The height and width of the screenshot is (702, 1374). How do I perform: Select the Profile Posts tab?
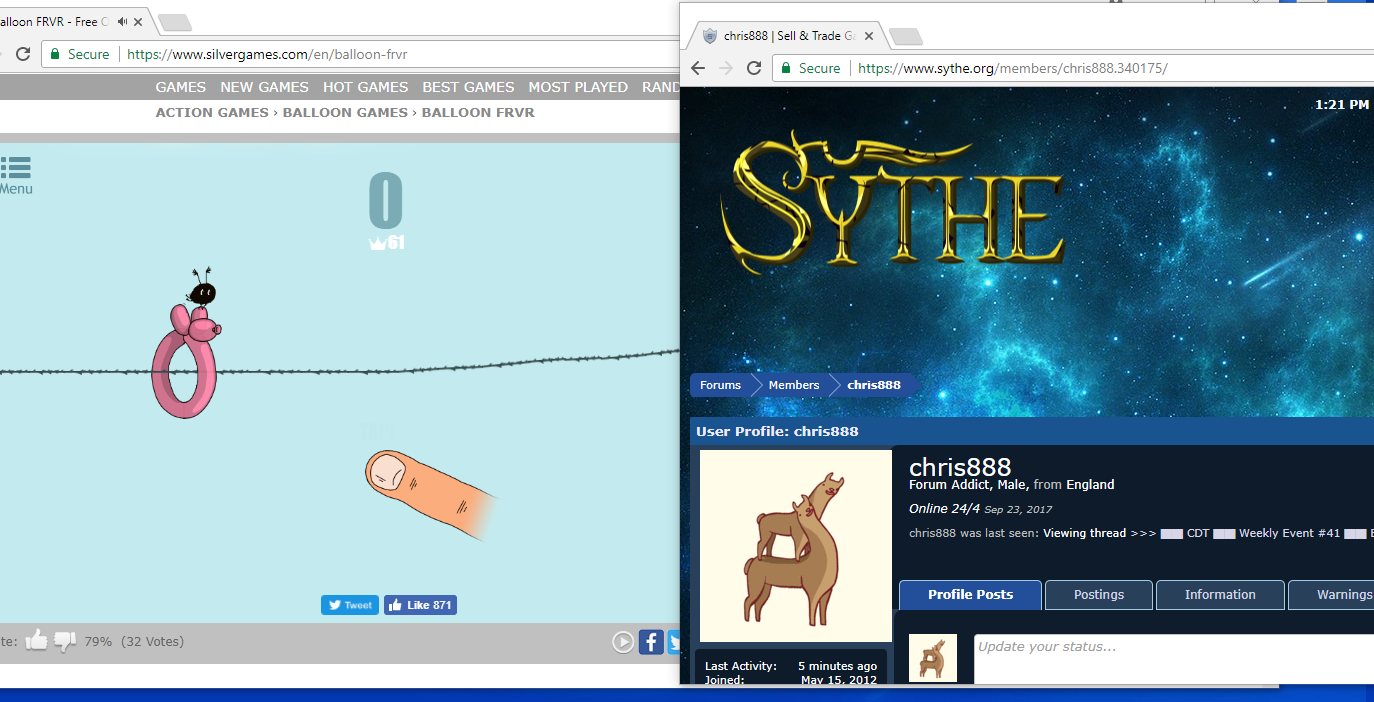tap(970, 595)
